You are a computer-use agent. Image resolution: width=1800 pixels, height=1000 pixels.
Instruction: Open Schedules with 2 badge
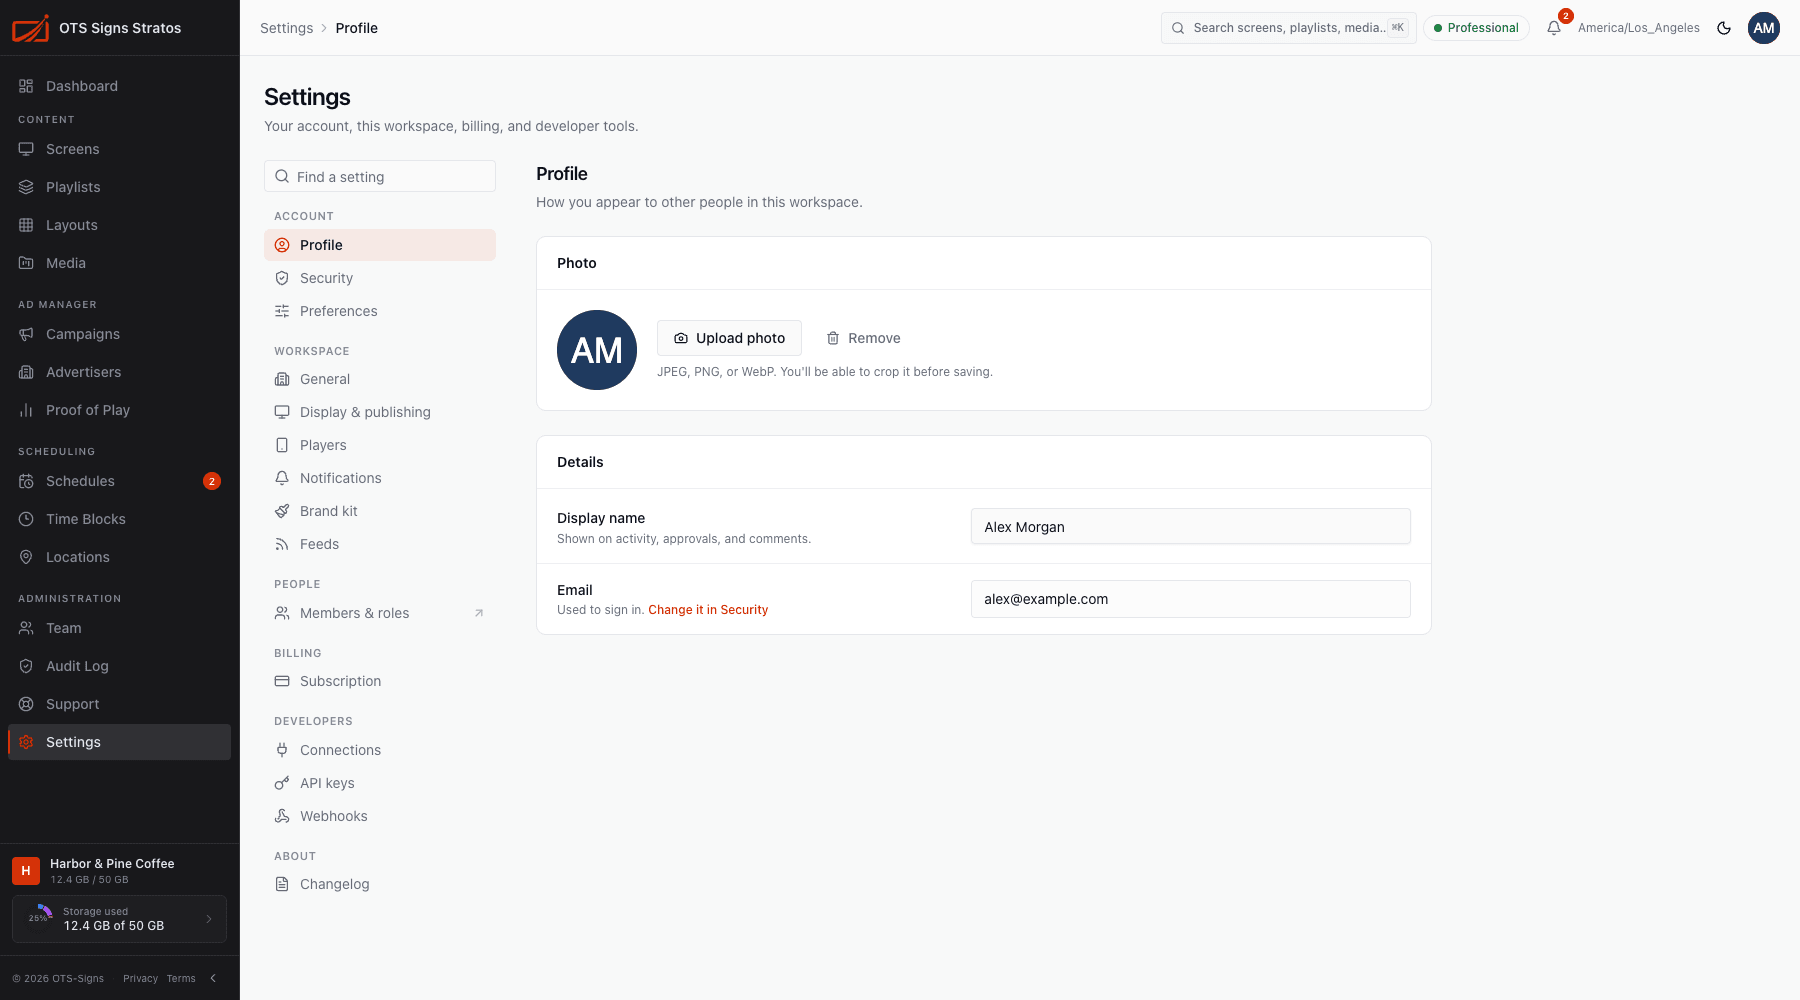click(x=119, y=481)
